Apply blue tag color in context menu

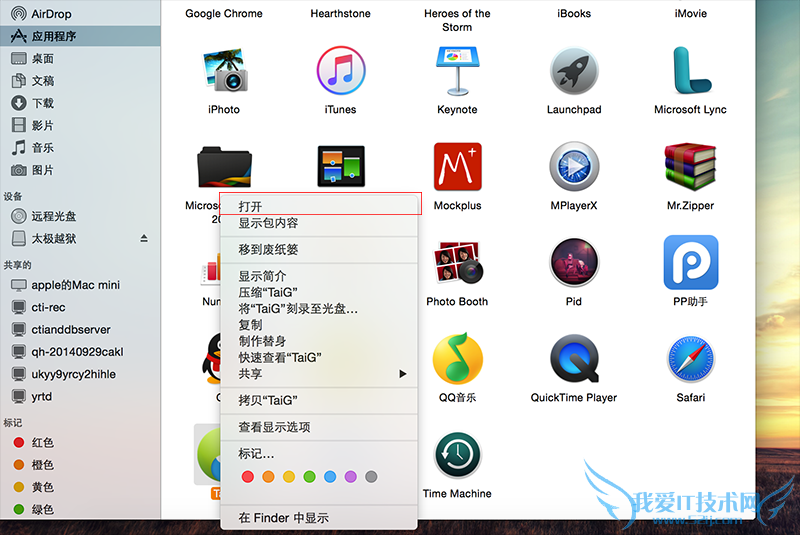click(330, 477)
